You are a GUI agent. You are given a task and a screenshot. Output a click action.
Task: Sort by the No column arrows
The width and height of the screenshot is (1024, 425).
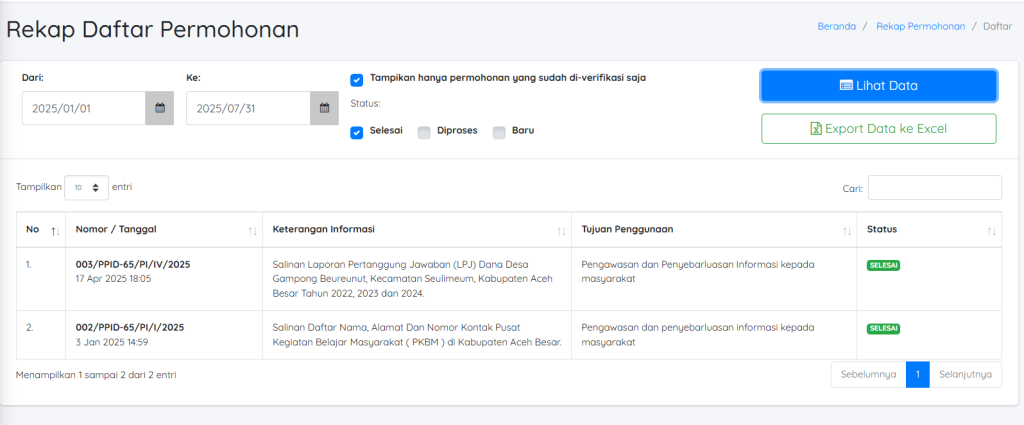[x=56, y=230]
